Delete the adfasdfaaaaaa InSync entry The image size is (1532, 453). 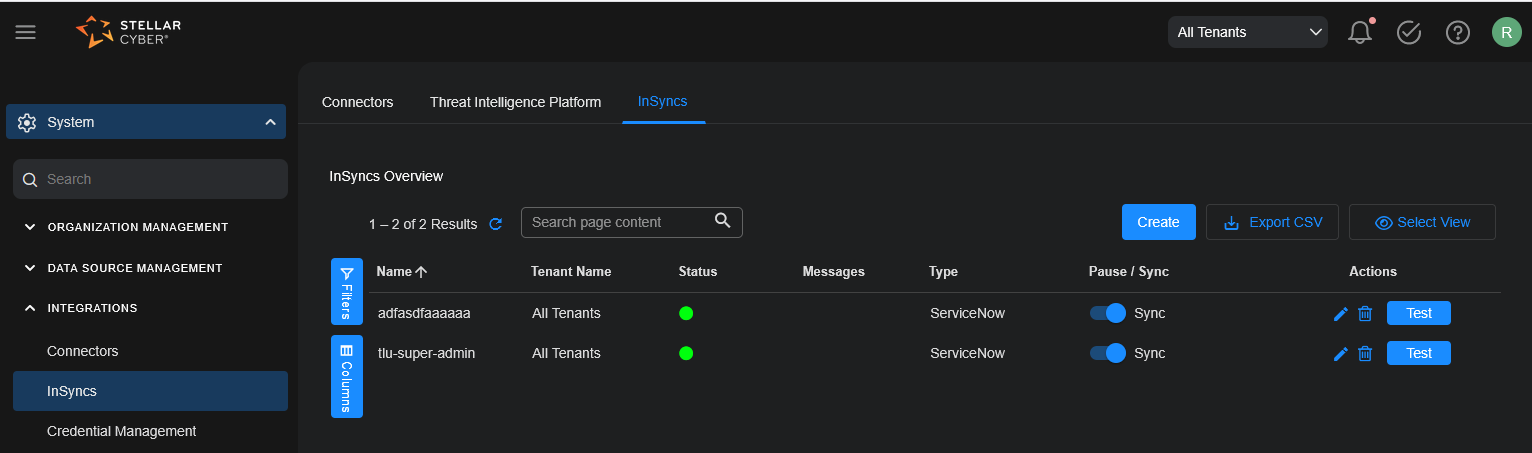pyautogui.click(x=1365, y=314)
